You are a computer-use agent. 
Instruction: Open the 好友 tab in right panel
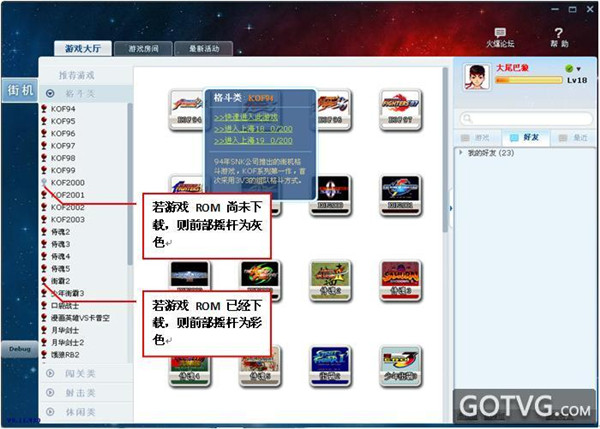coord(525,137)
